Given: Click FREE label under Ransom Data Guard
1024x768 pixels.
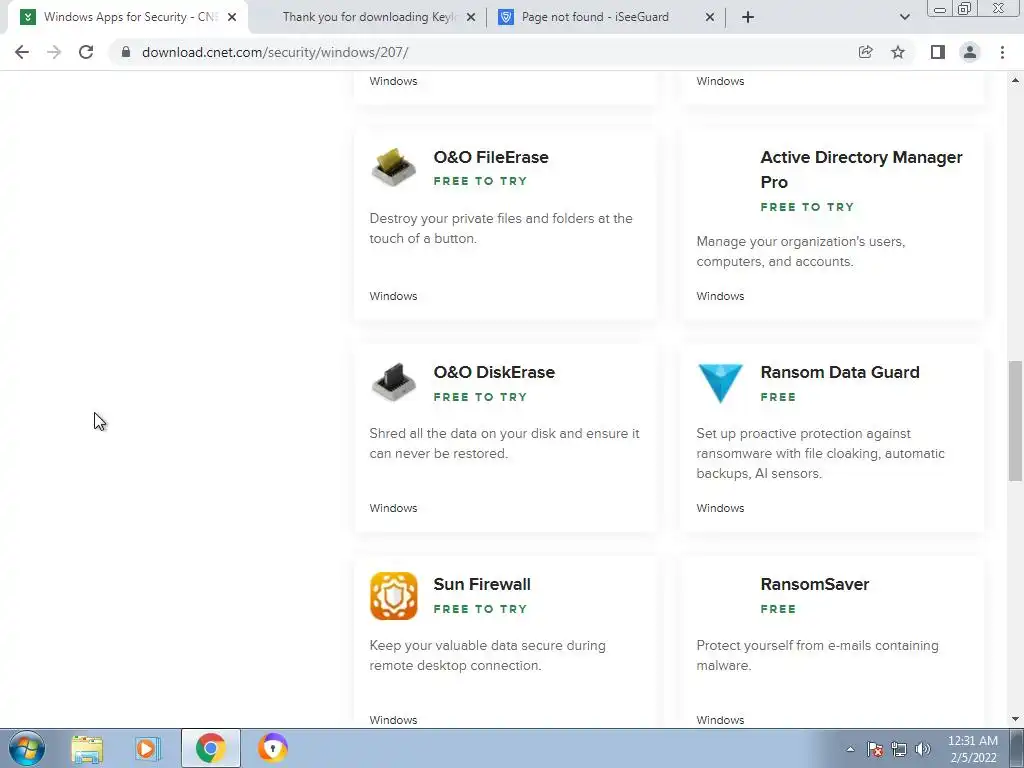Looking at the screenshot, I should point(778,397).
